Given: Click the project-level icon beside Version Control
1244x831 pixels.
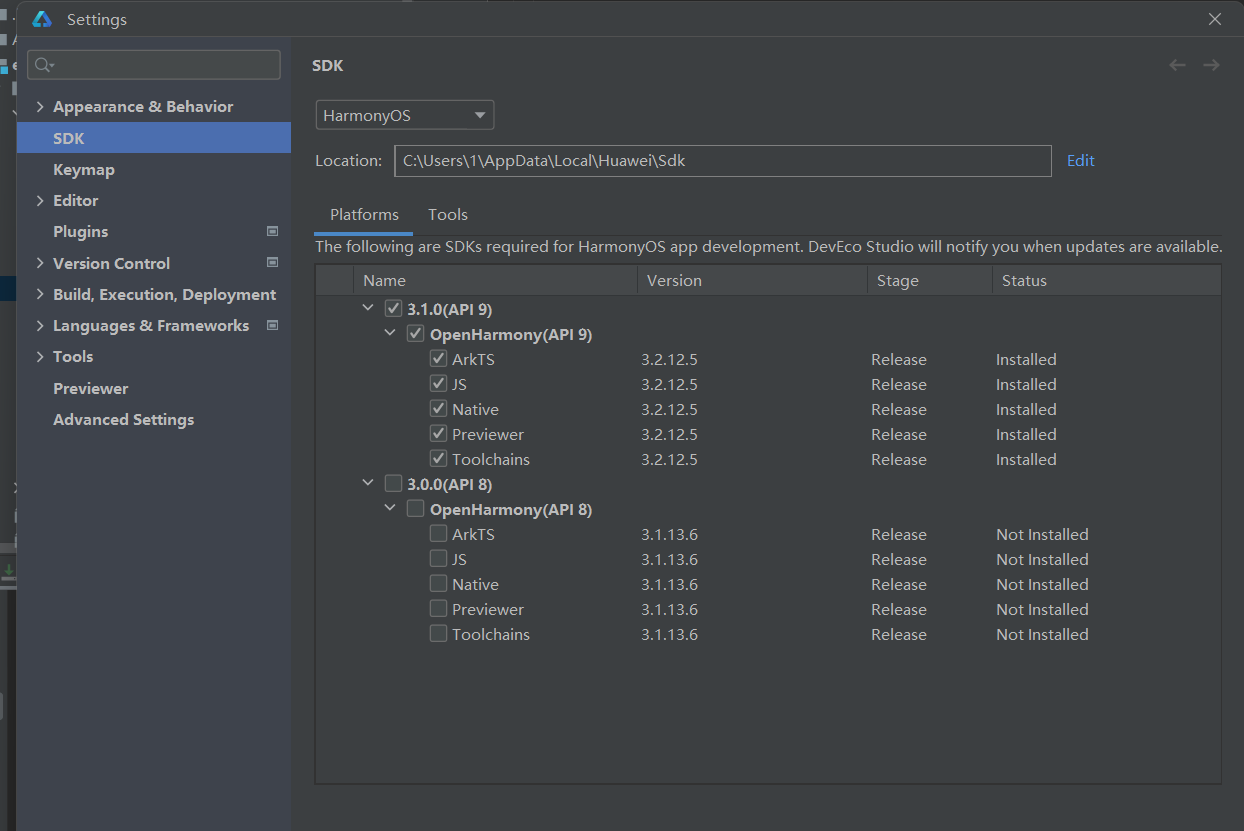Looking at the screenshot, I should 272,263.
